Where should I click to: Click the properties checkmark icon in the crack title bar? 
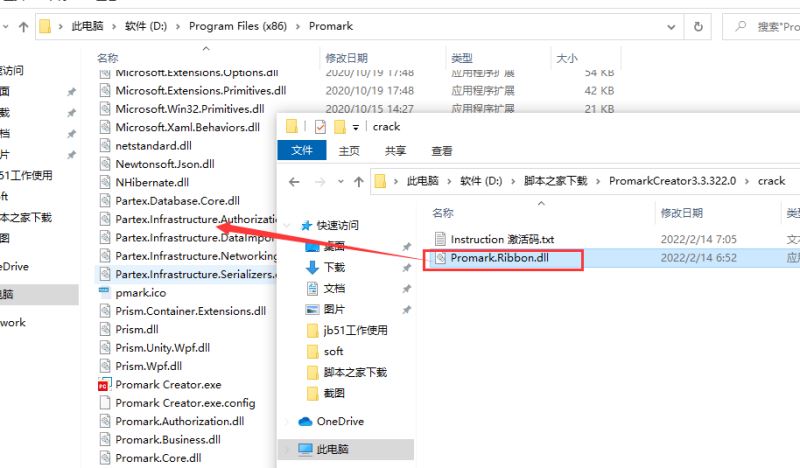pyautogui.click(x=320, y=127)
